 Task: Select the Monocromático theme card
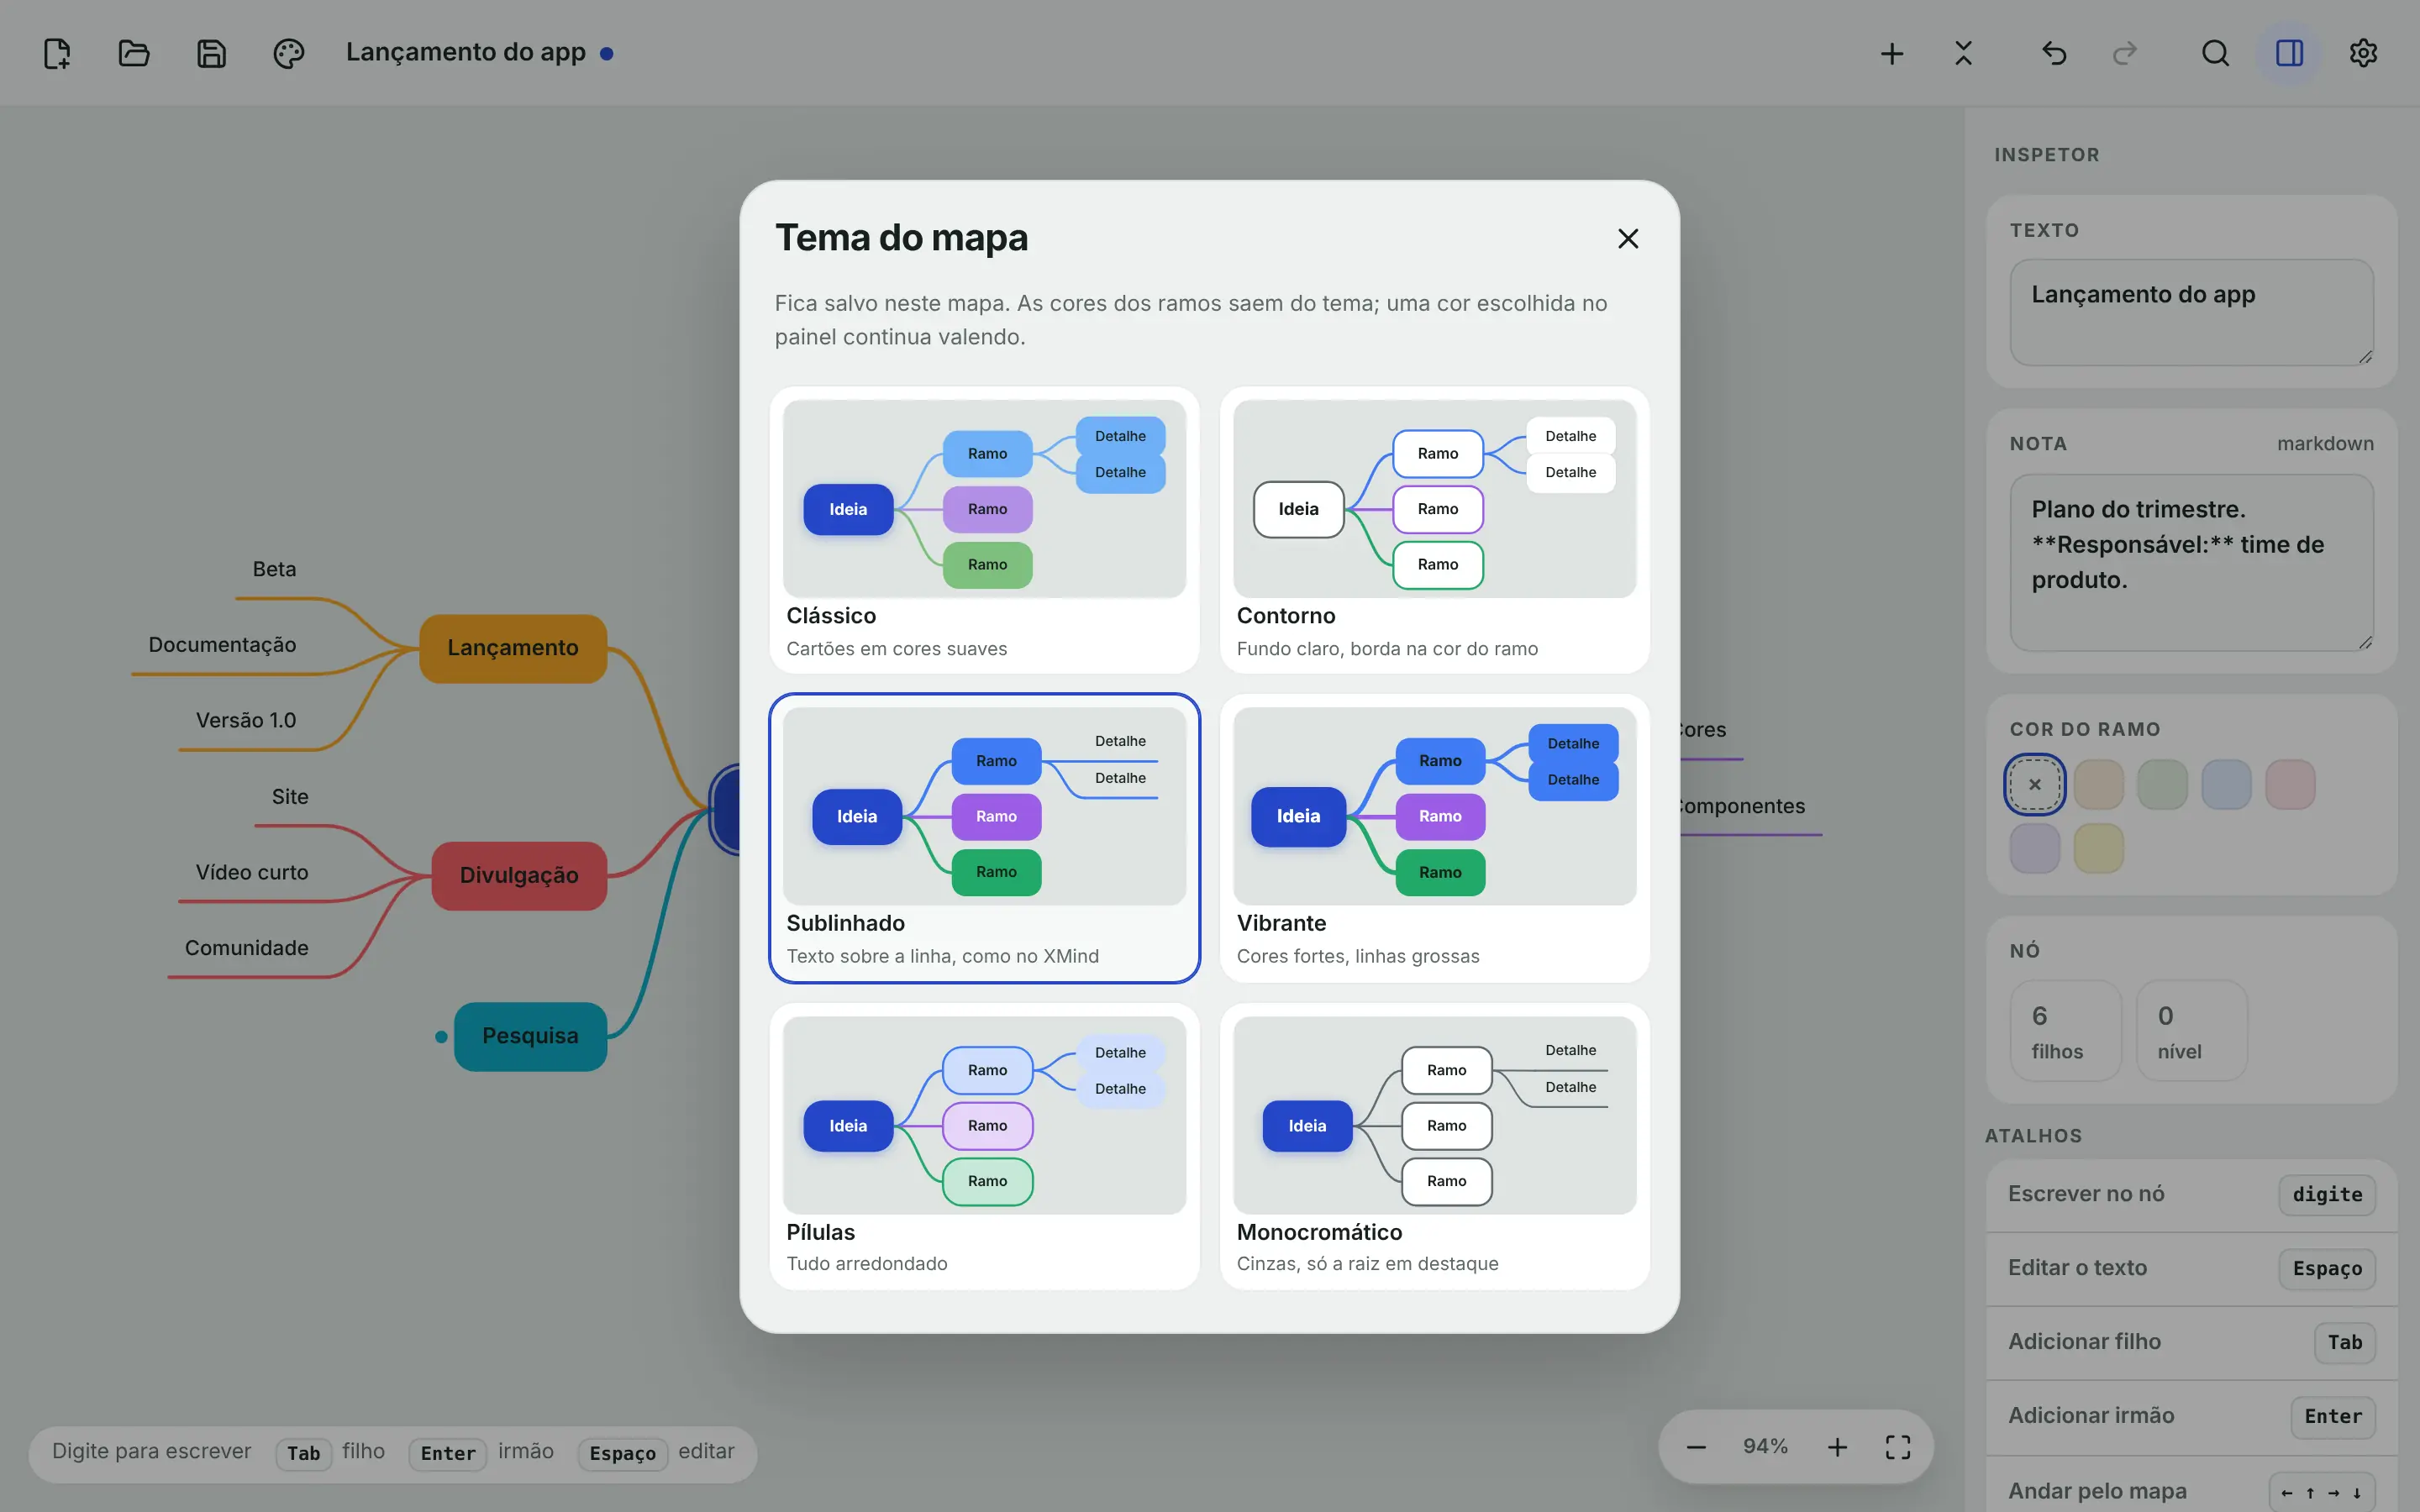click(1434, 1146)
